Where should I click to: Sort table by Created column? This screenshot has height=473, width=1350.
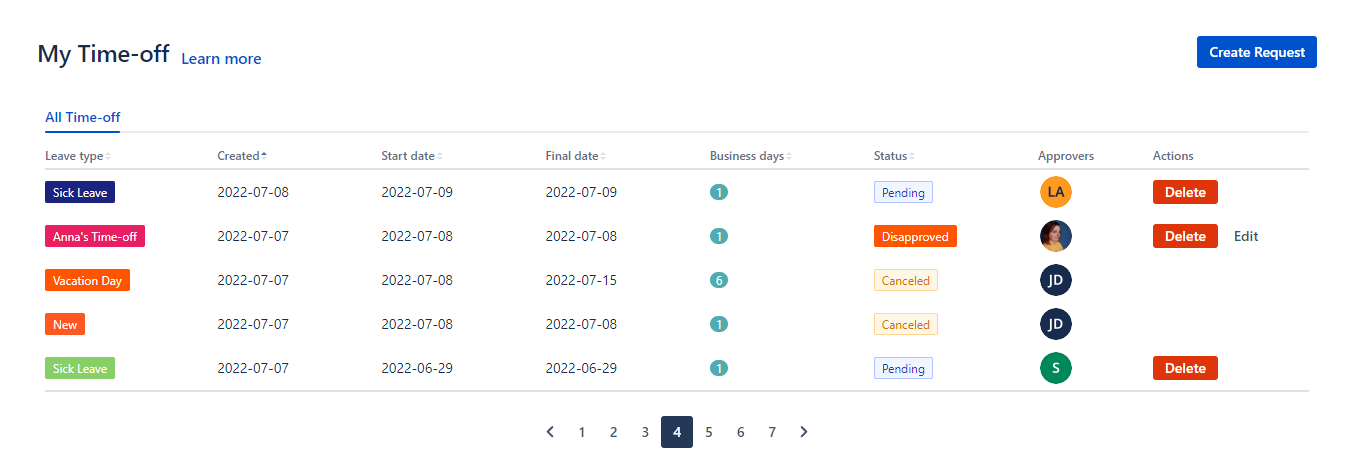pyautogui.click(x=242, y=156)
